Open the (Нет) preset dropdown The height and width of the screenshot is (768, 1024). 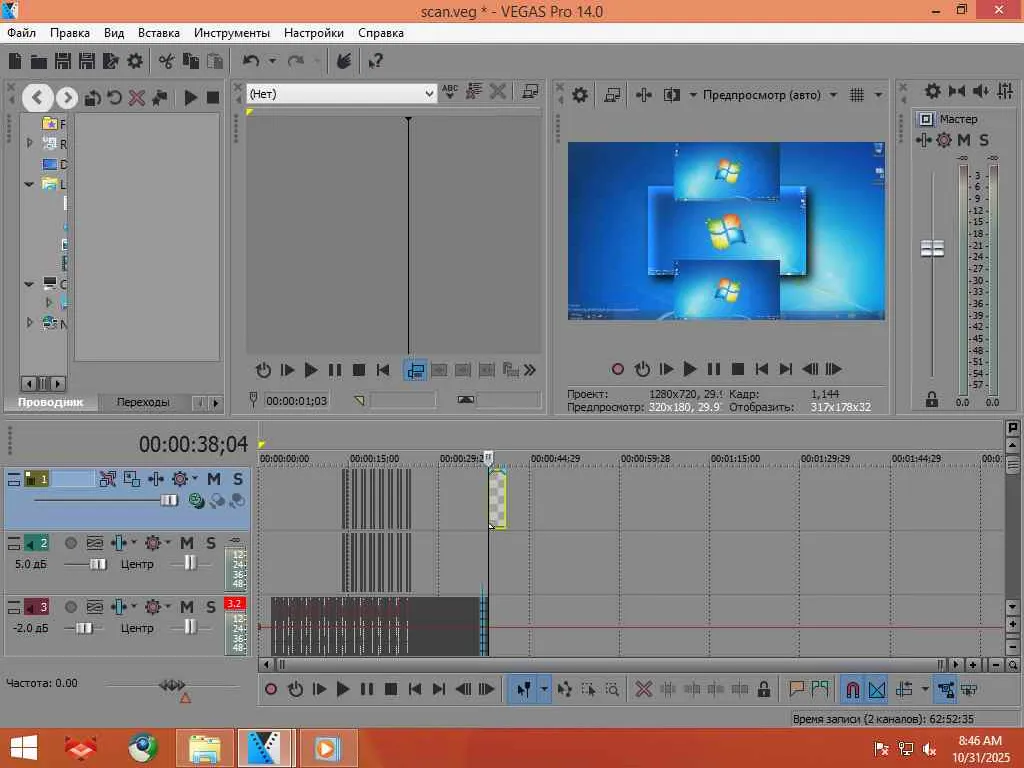[x=429, y=94]
